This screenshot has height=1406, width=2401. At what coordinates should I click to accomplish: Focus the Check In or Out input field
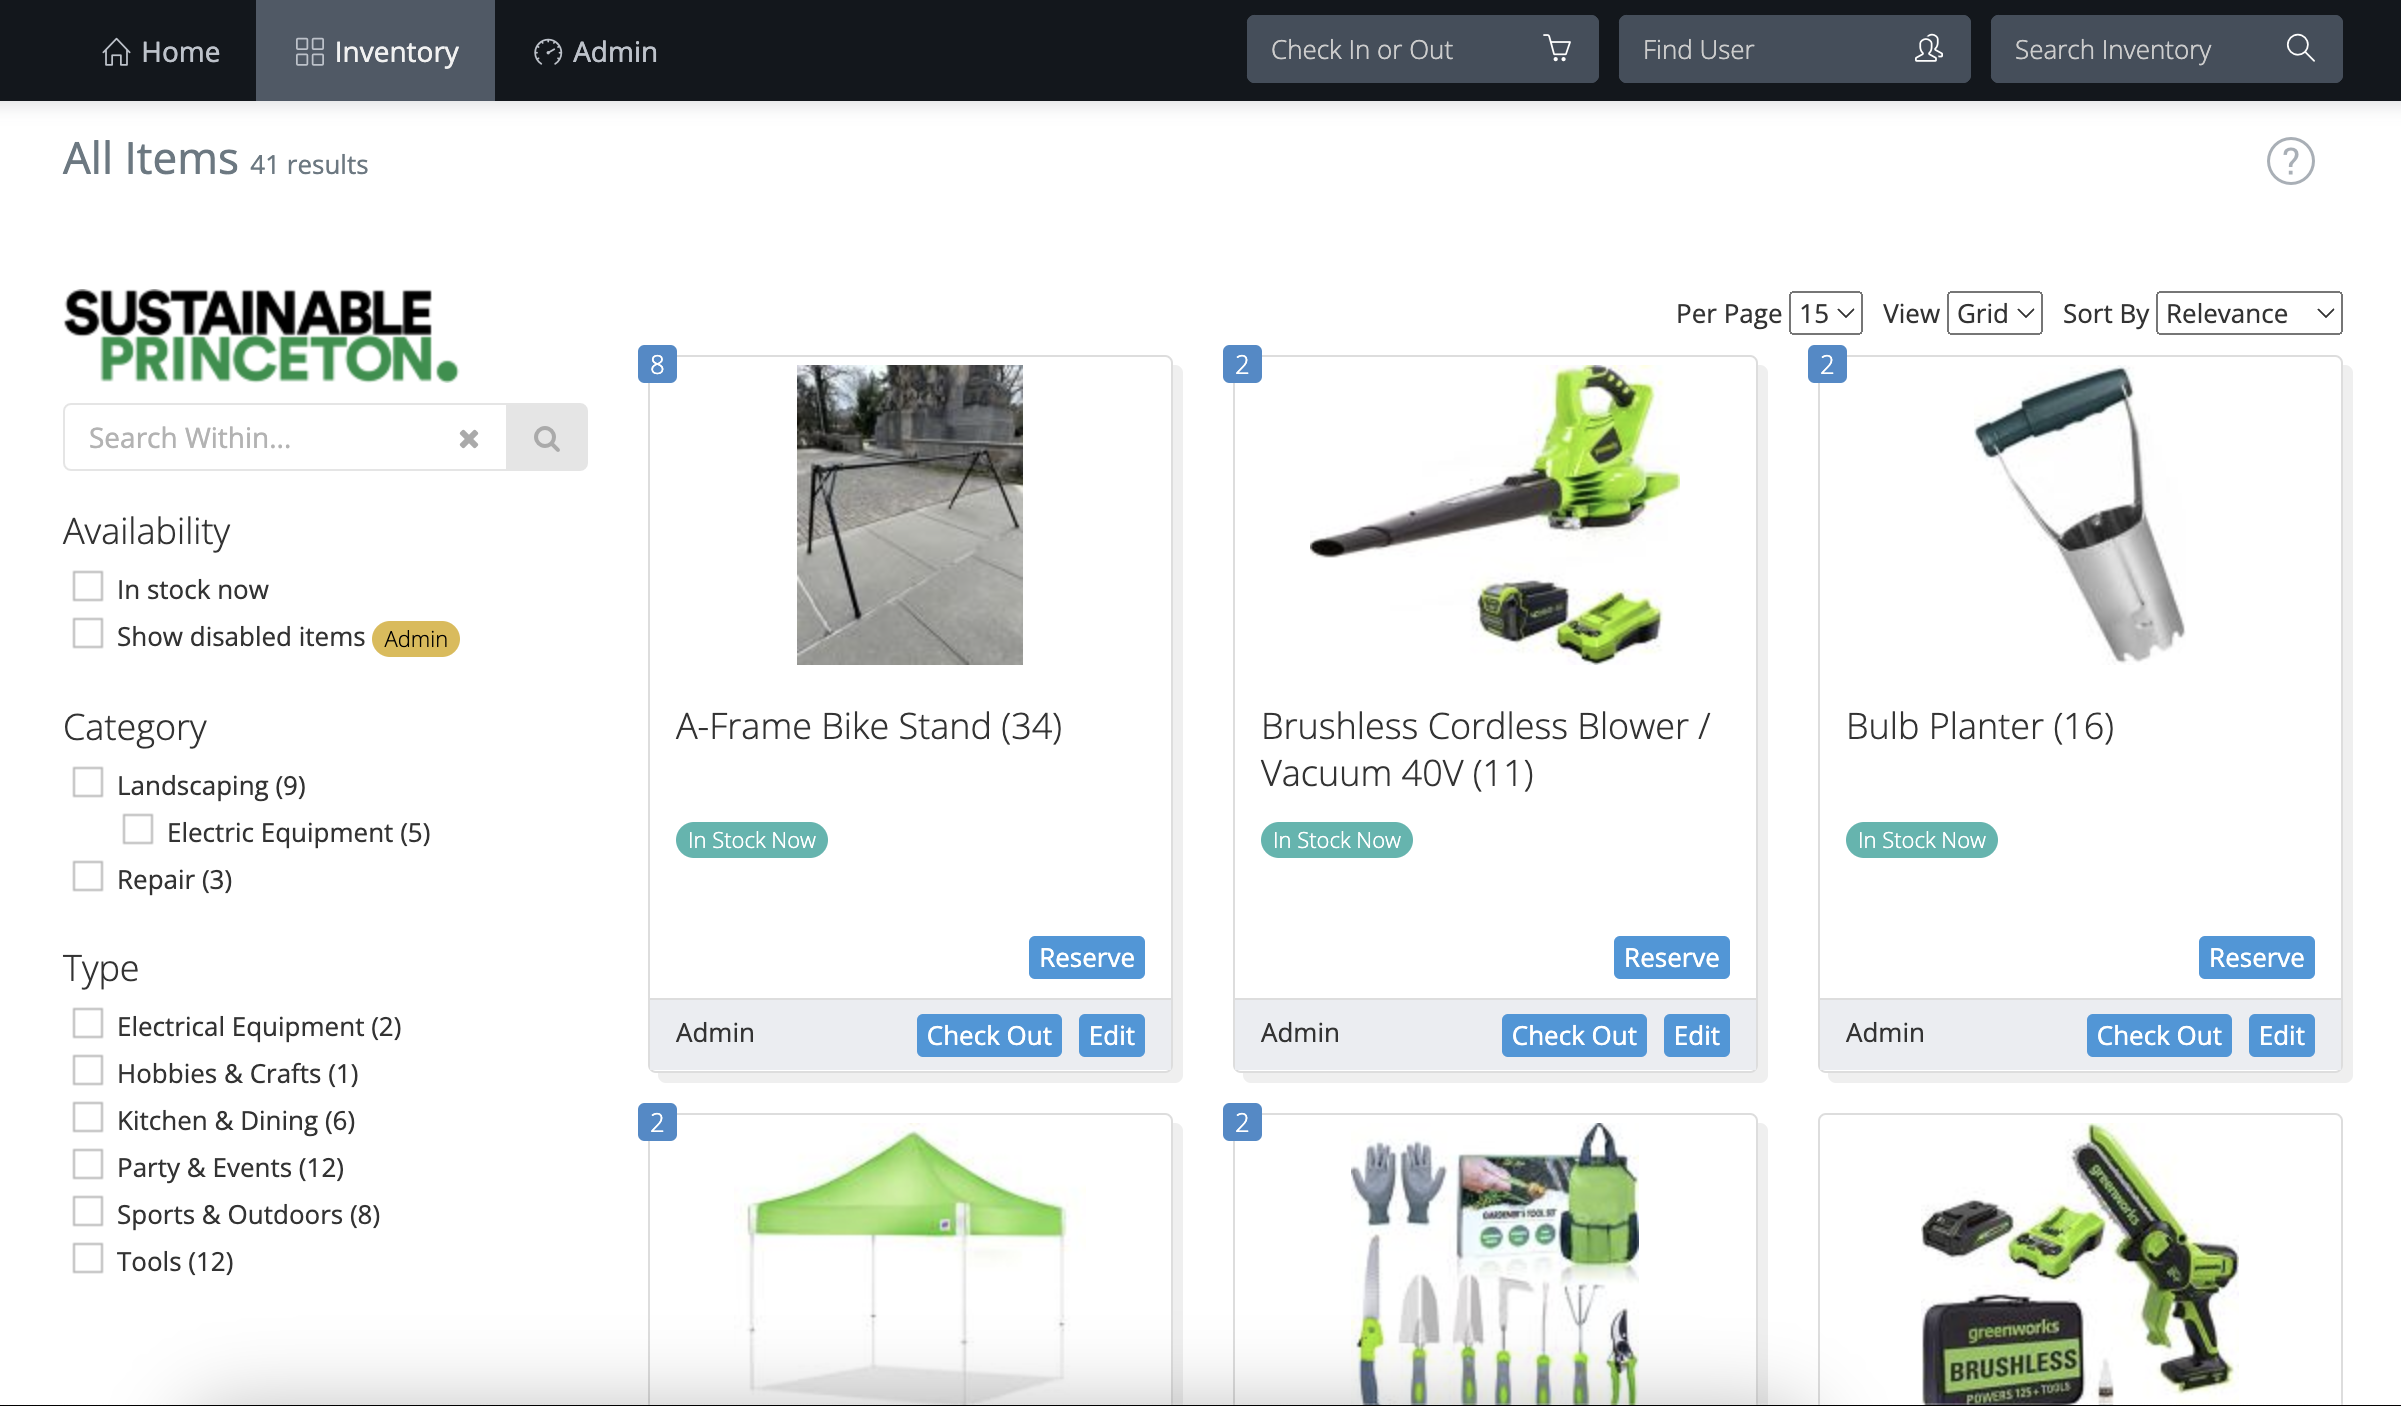[1422, 49]
